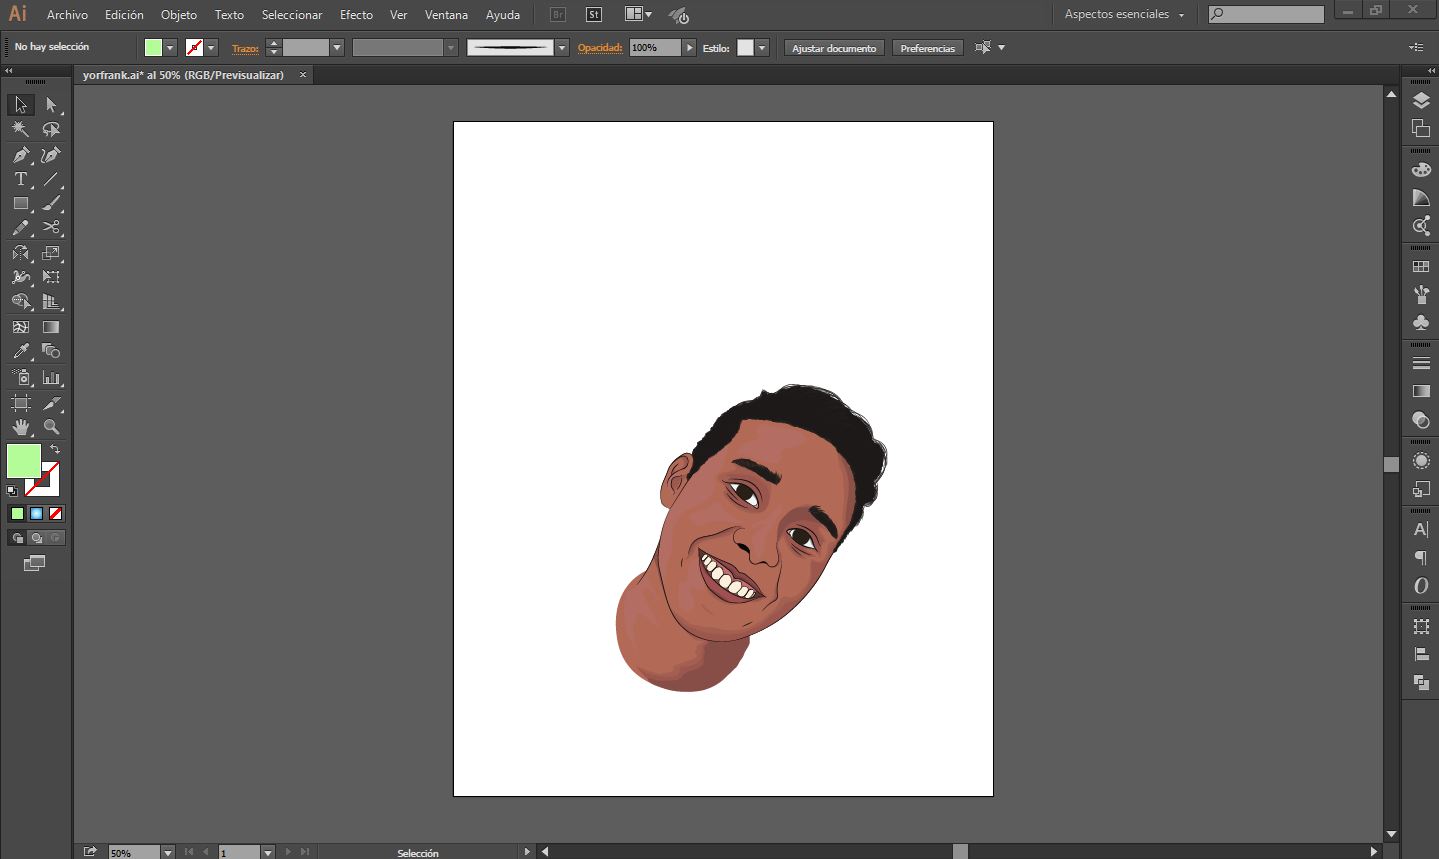1439x859 pixels.
Task: Open the Efecto menu
Action: tap(356, 15)
